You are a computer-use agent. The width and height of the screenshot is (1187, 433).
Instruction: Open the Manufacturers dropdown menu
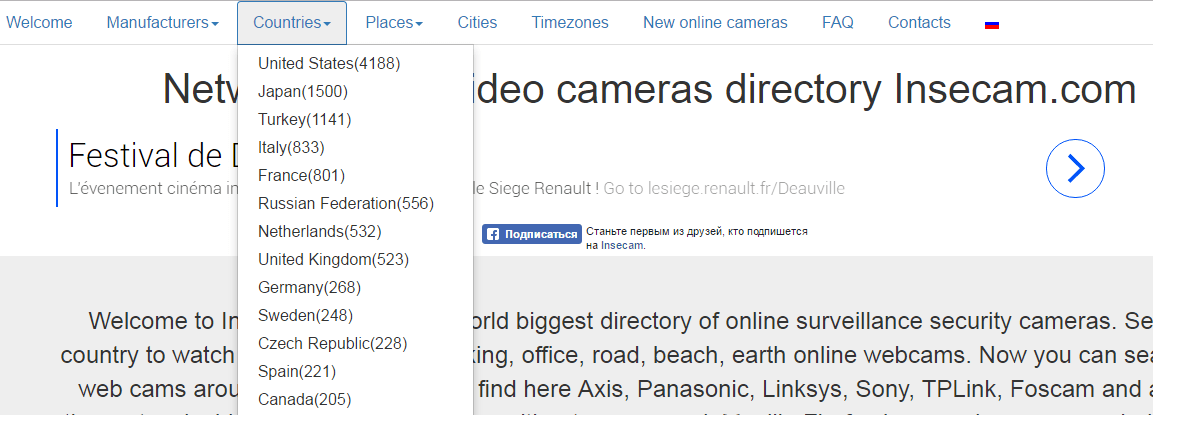coord(162,23)
